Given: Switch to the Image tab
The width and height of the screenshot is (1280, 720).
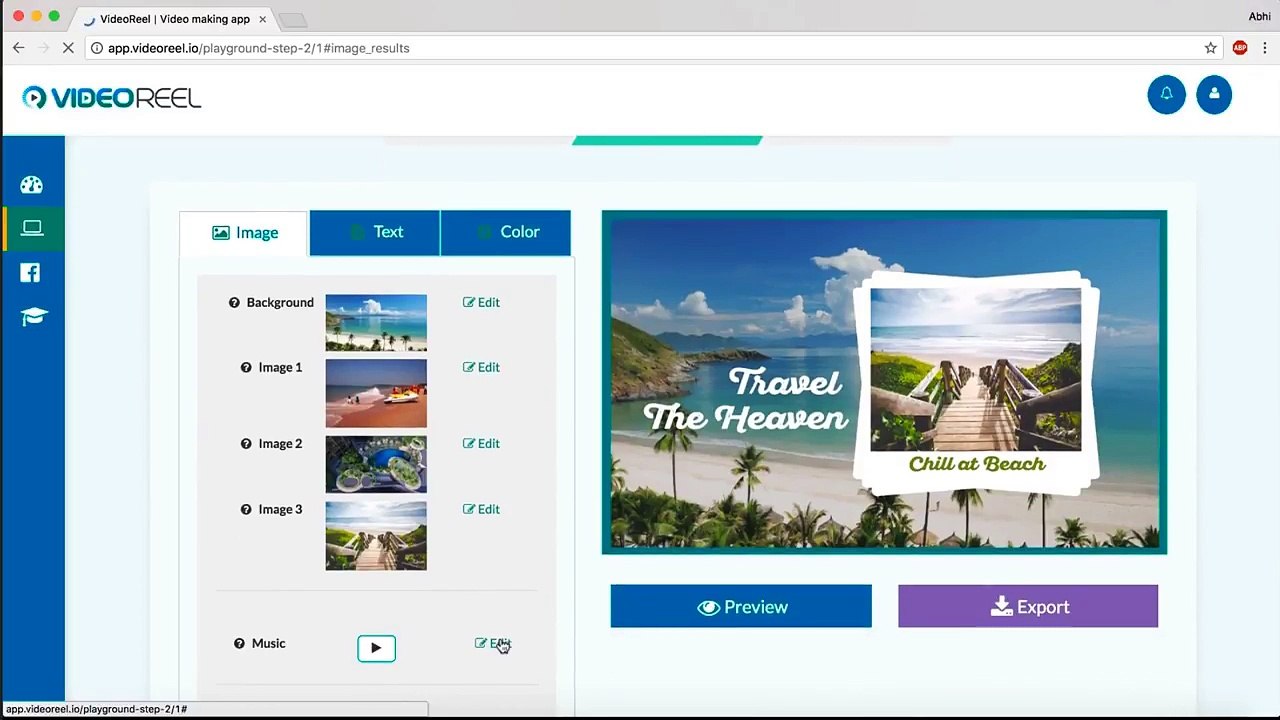Looking at the screenshot, I should (x=245, y=233).
